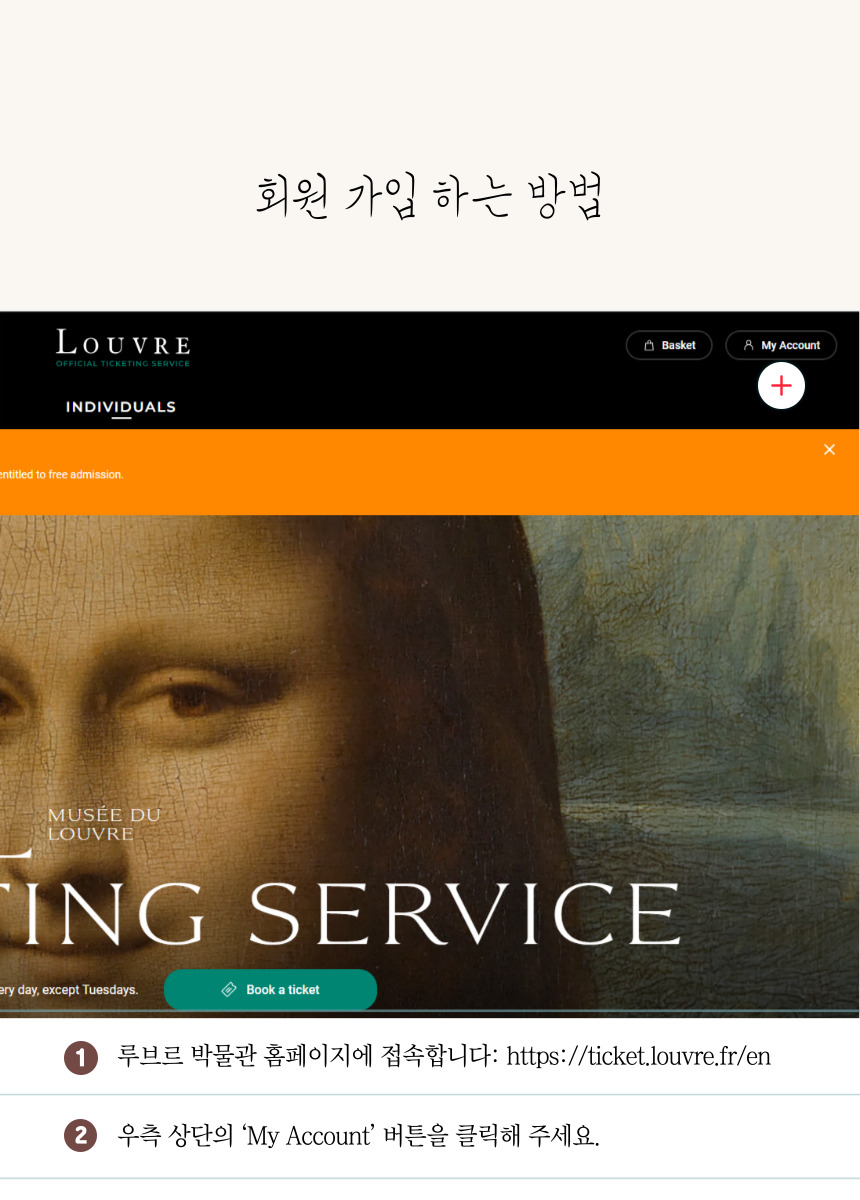
Task: Click the 'TING SERVICE' hero heading
Action: click(340, 913)
